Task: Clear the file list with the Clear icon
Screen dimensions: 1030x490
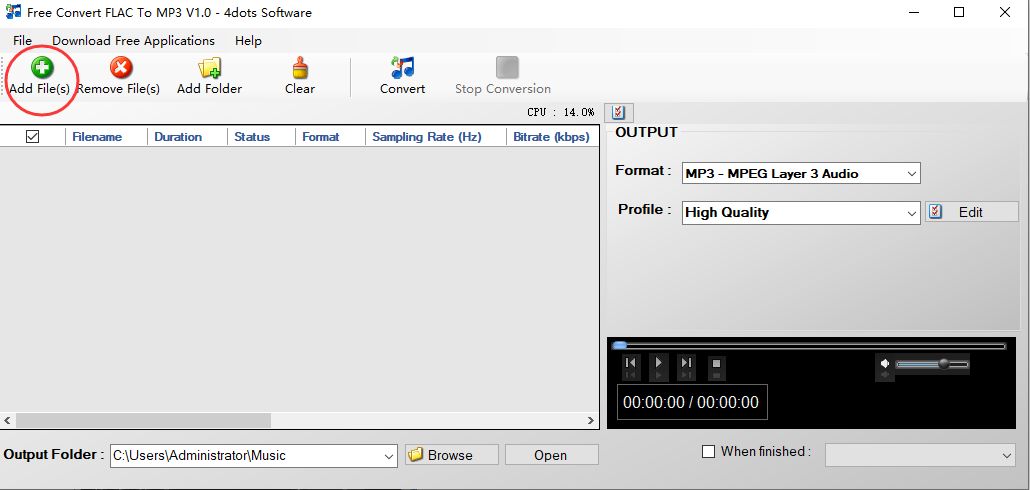Action: pyautogui.click(x=300, y=67)
